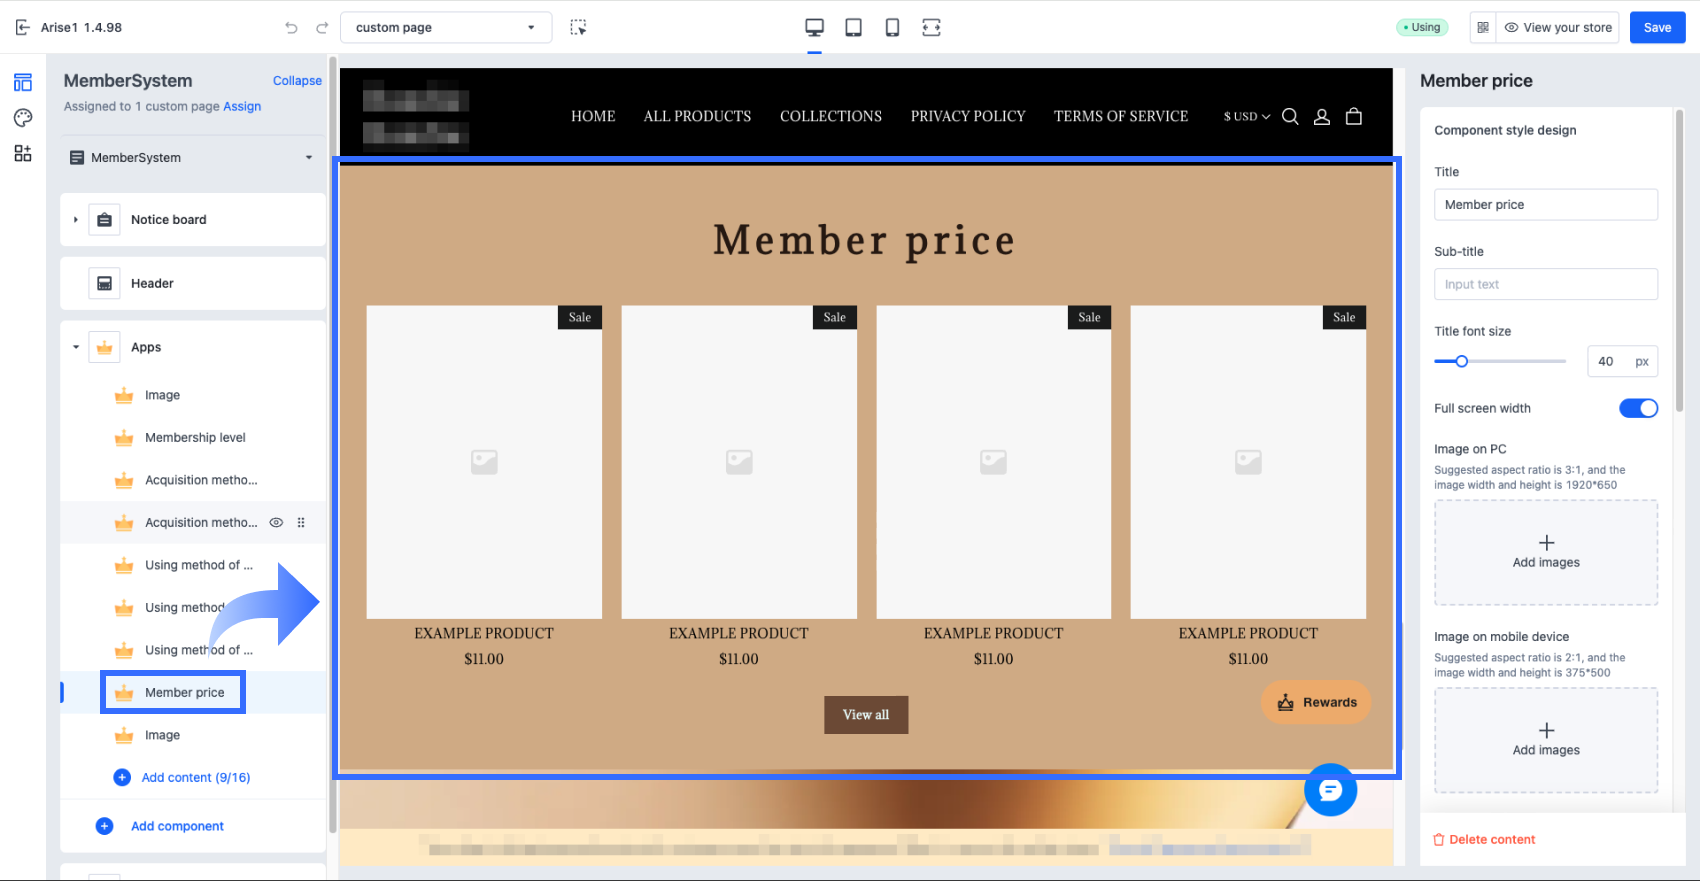Adjust the Title font size slider
Viewport: 1700px width, 881px height.
coord(1461,361)
